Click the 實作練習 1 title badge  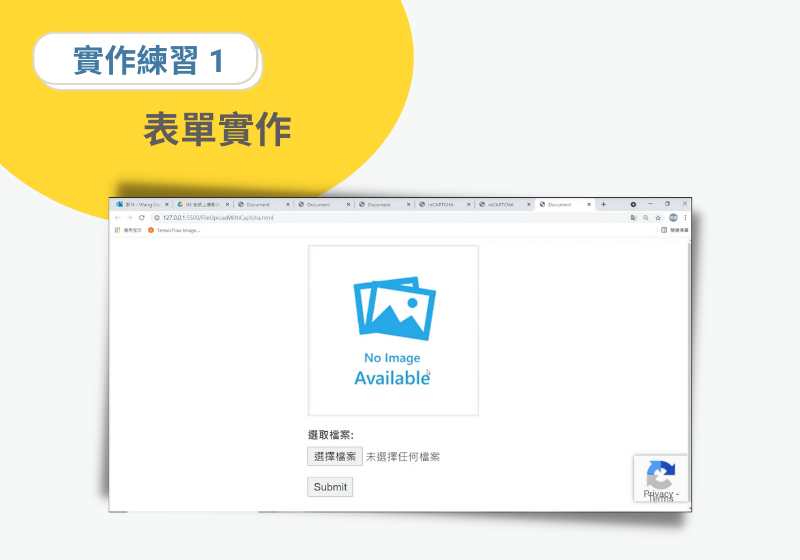(147, 61)
